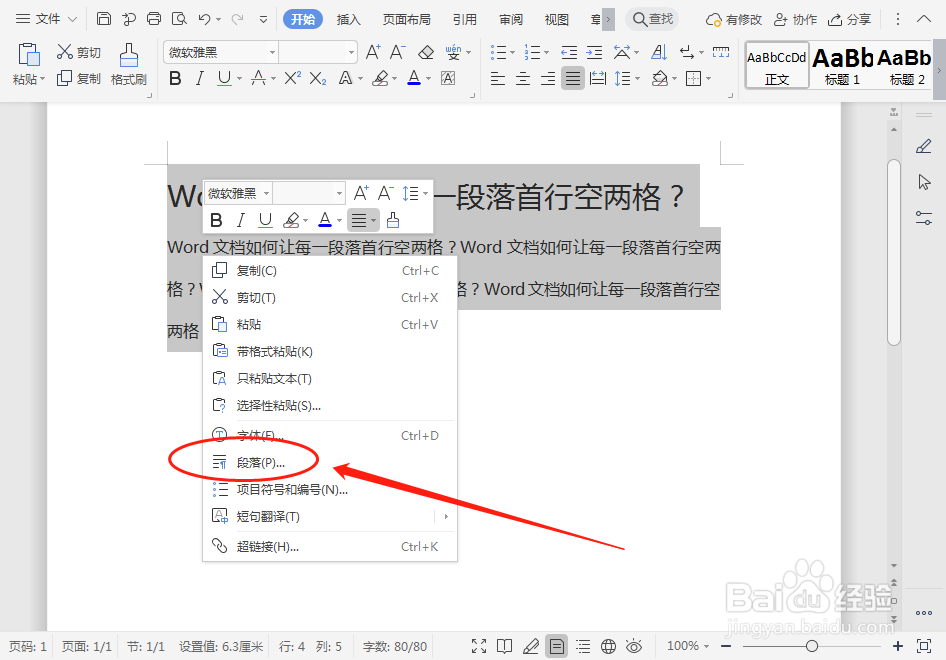Click the Undo arrow icon

click(x=205, y=19)
